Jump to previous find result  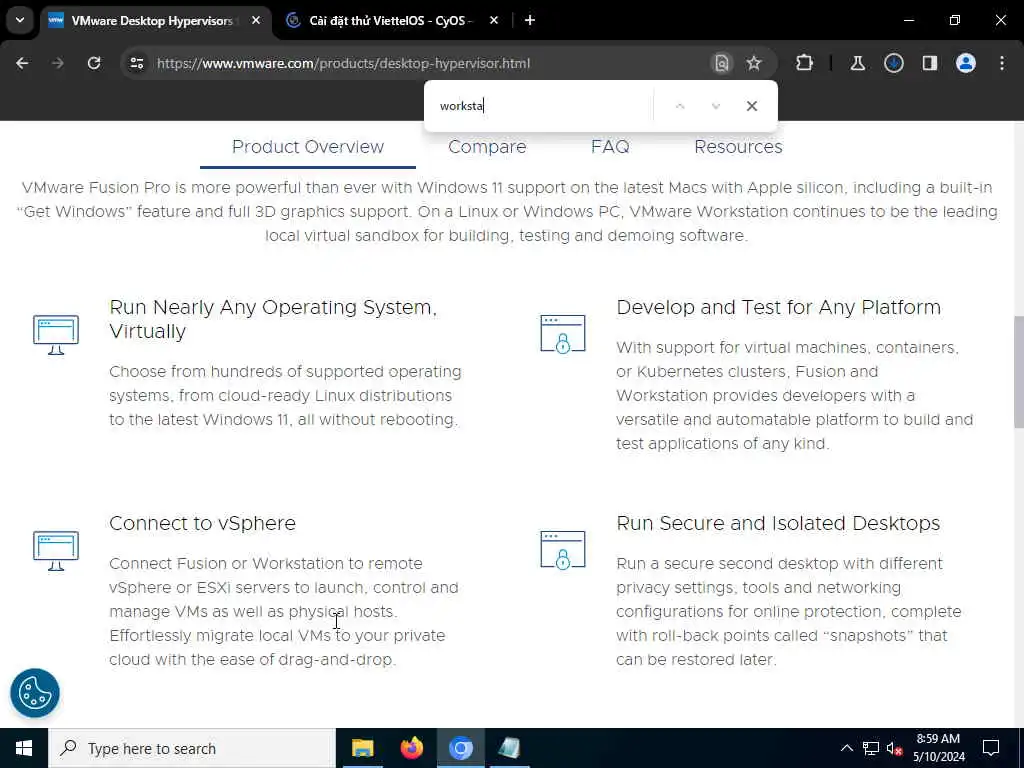(680, 106)
